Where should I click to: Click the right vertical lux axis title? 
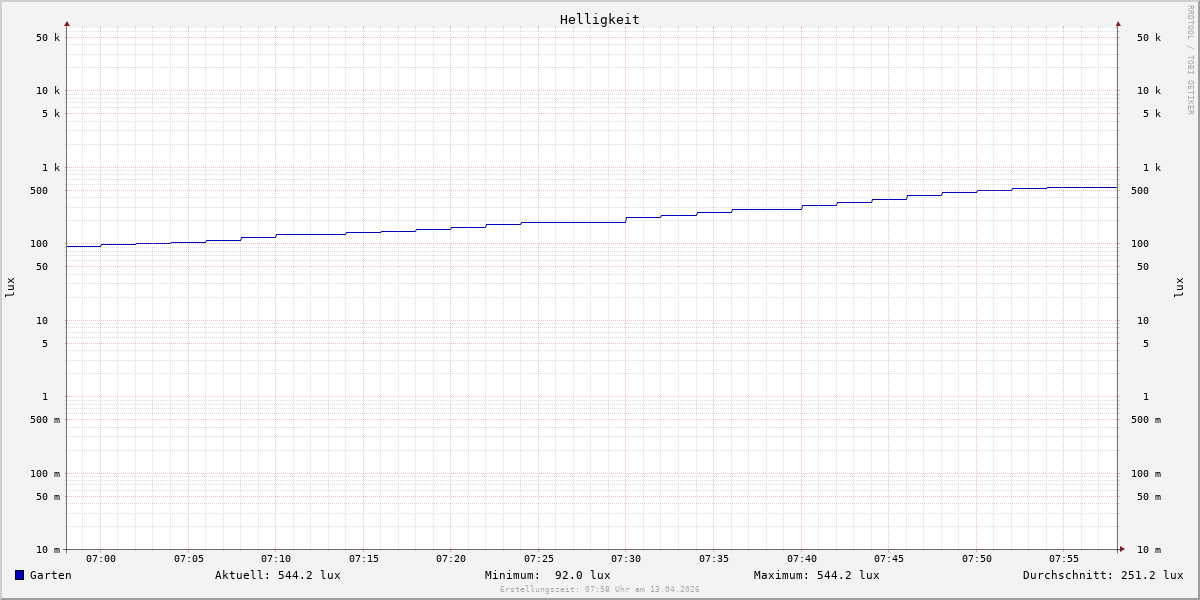pyautogui.click(x=1179, y=287)
